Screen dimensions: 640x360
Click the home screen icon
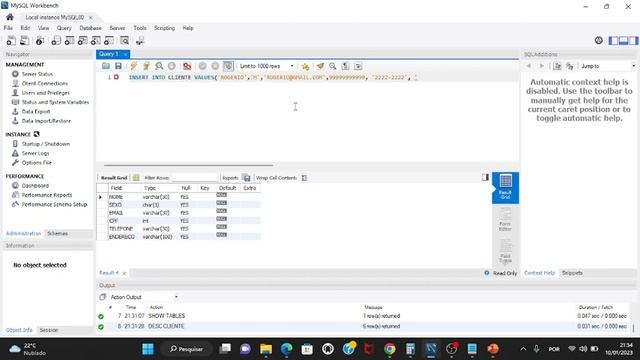click(x=10, y=17)
